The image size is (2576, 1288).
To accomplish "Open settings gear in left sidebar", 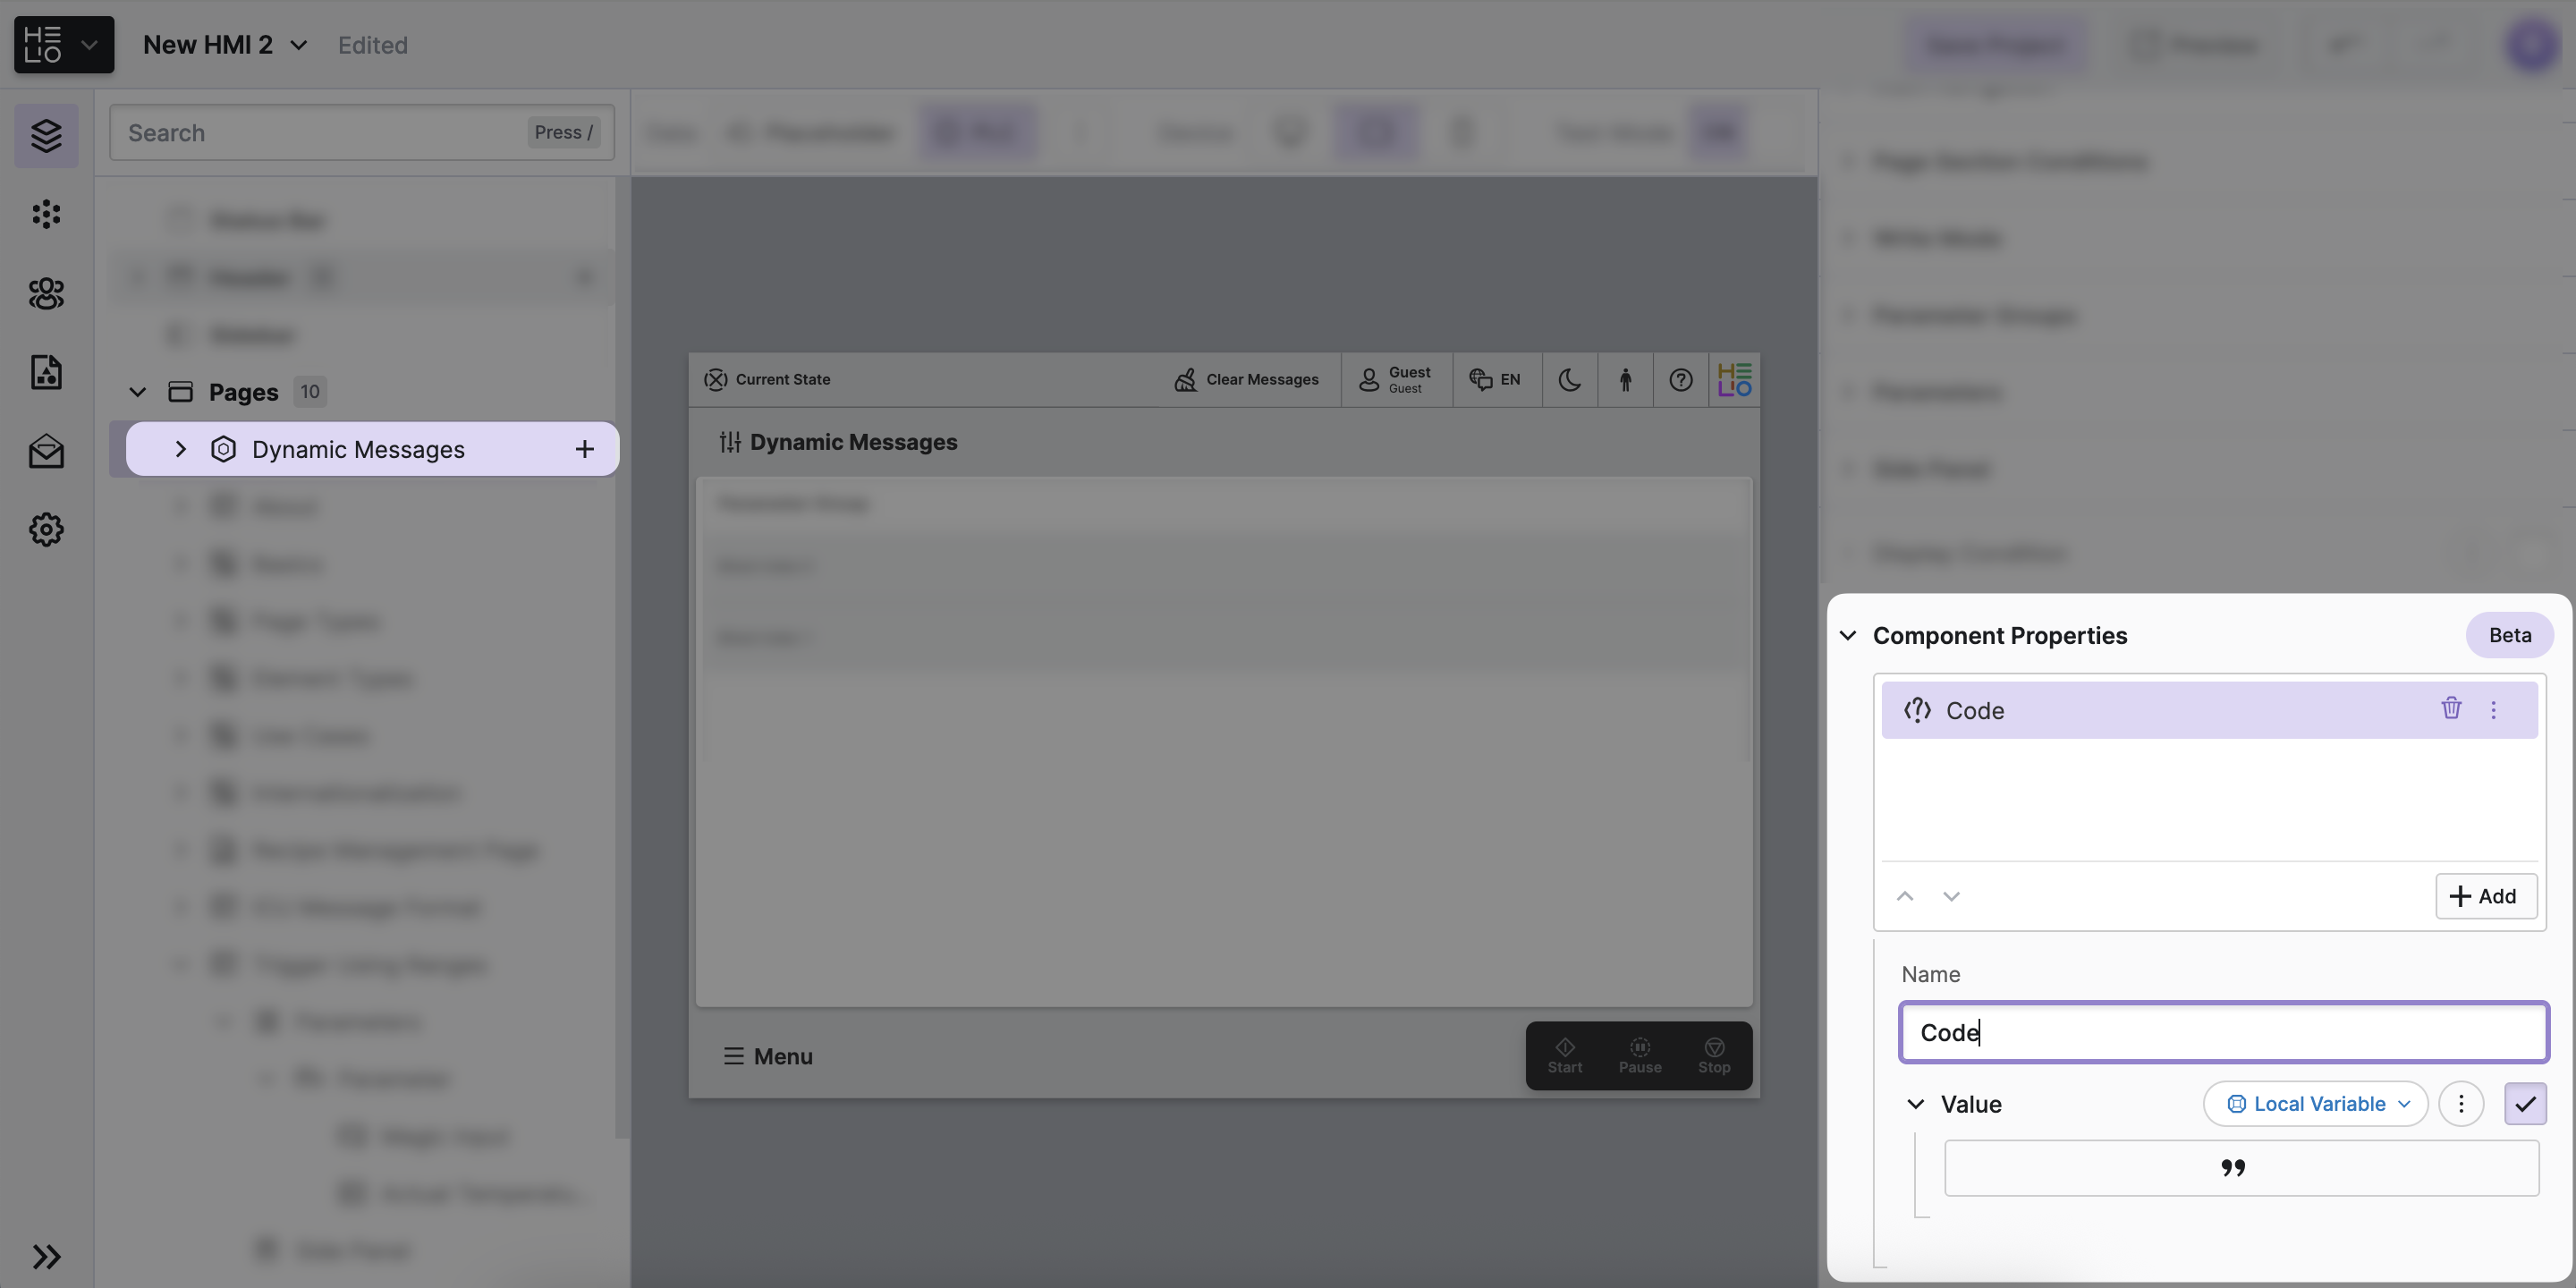I will 46,529.
